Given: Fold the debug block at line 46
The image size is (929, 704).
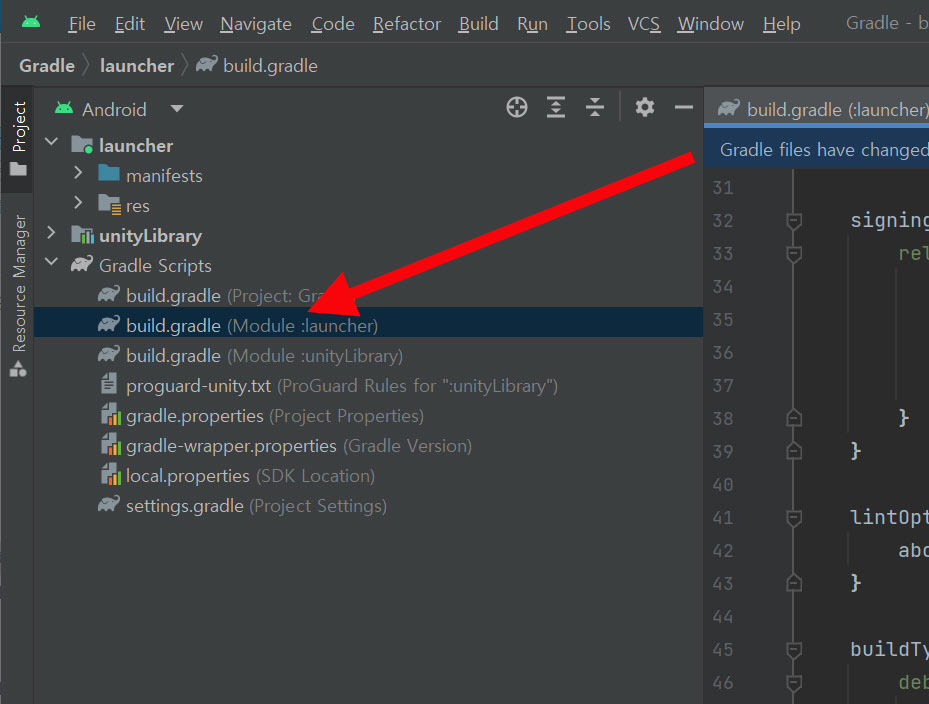Looking at the screenshot, I should point(793,683).
